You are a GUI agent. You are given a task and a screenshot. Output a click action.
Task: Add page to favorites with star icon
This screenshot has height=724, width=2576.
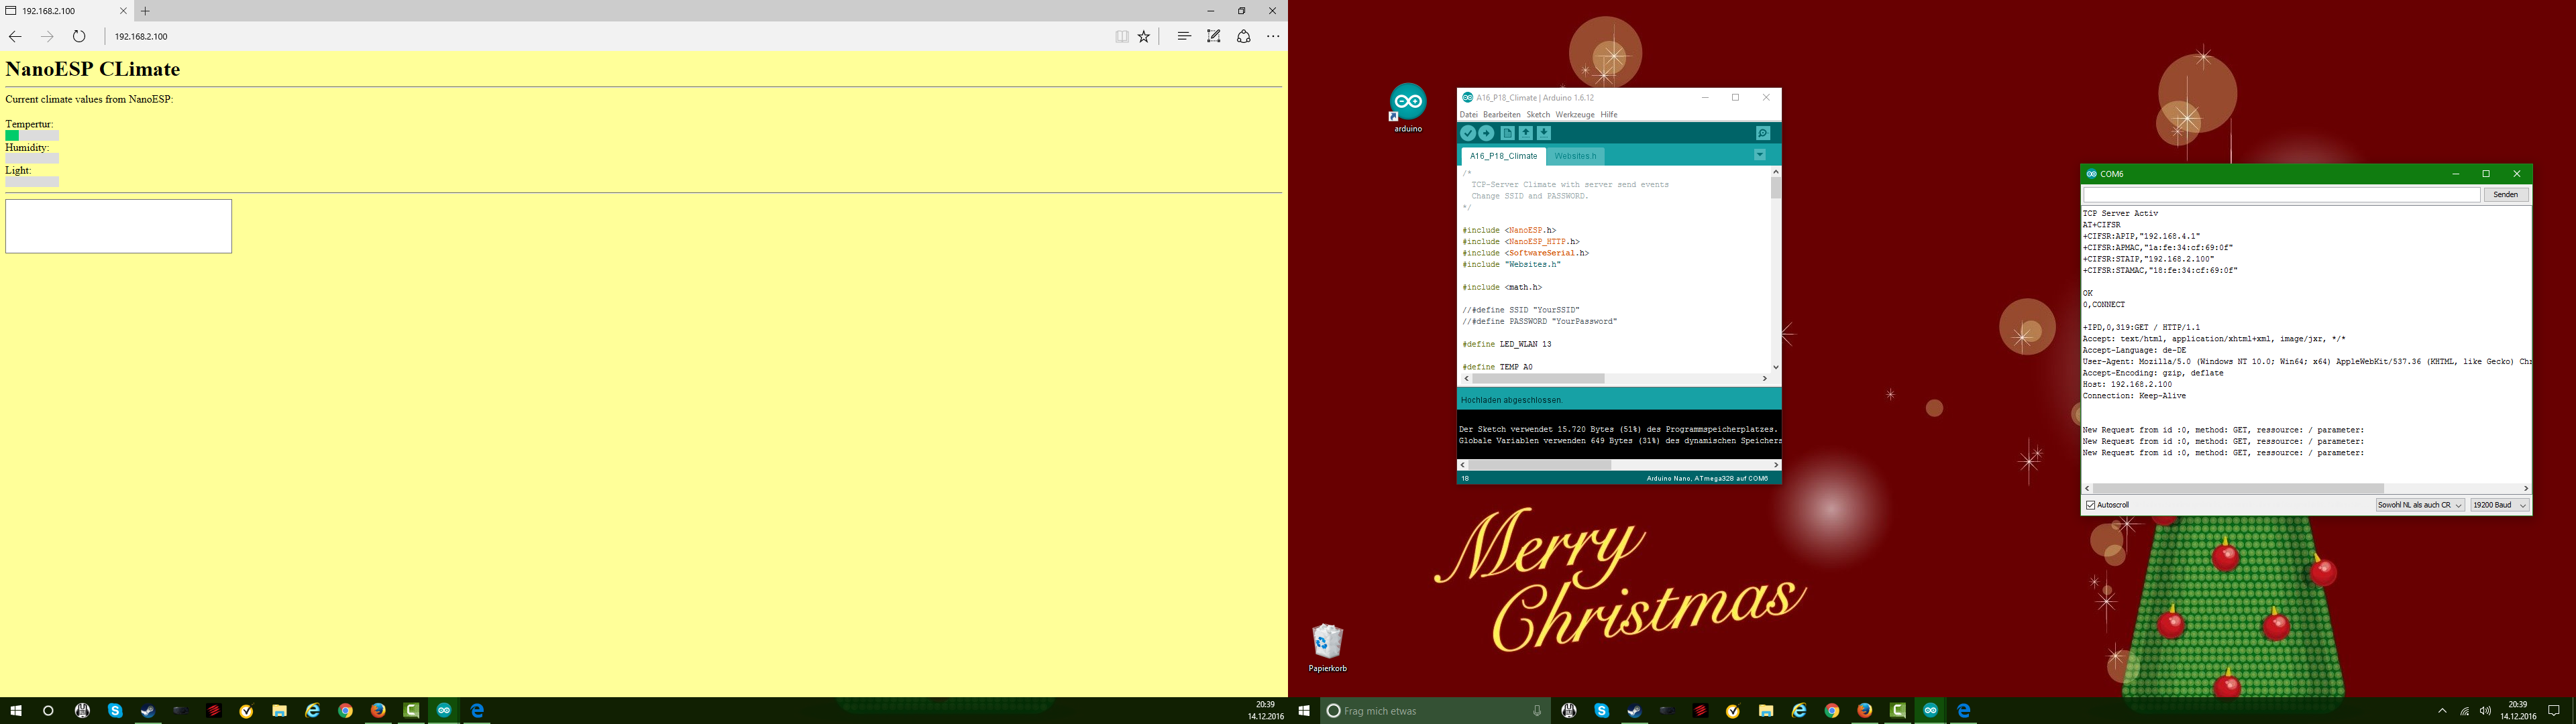point(1144,37)
